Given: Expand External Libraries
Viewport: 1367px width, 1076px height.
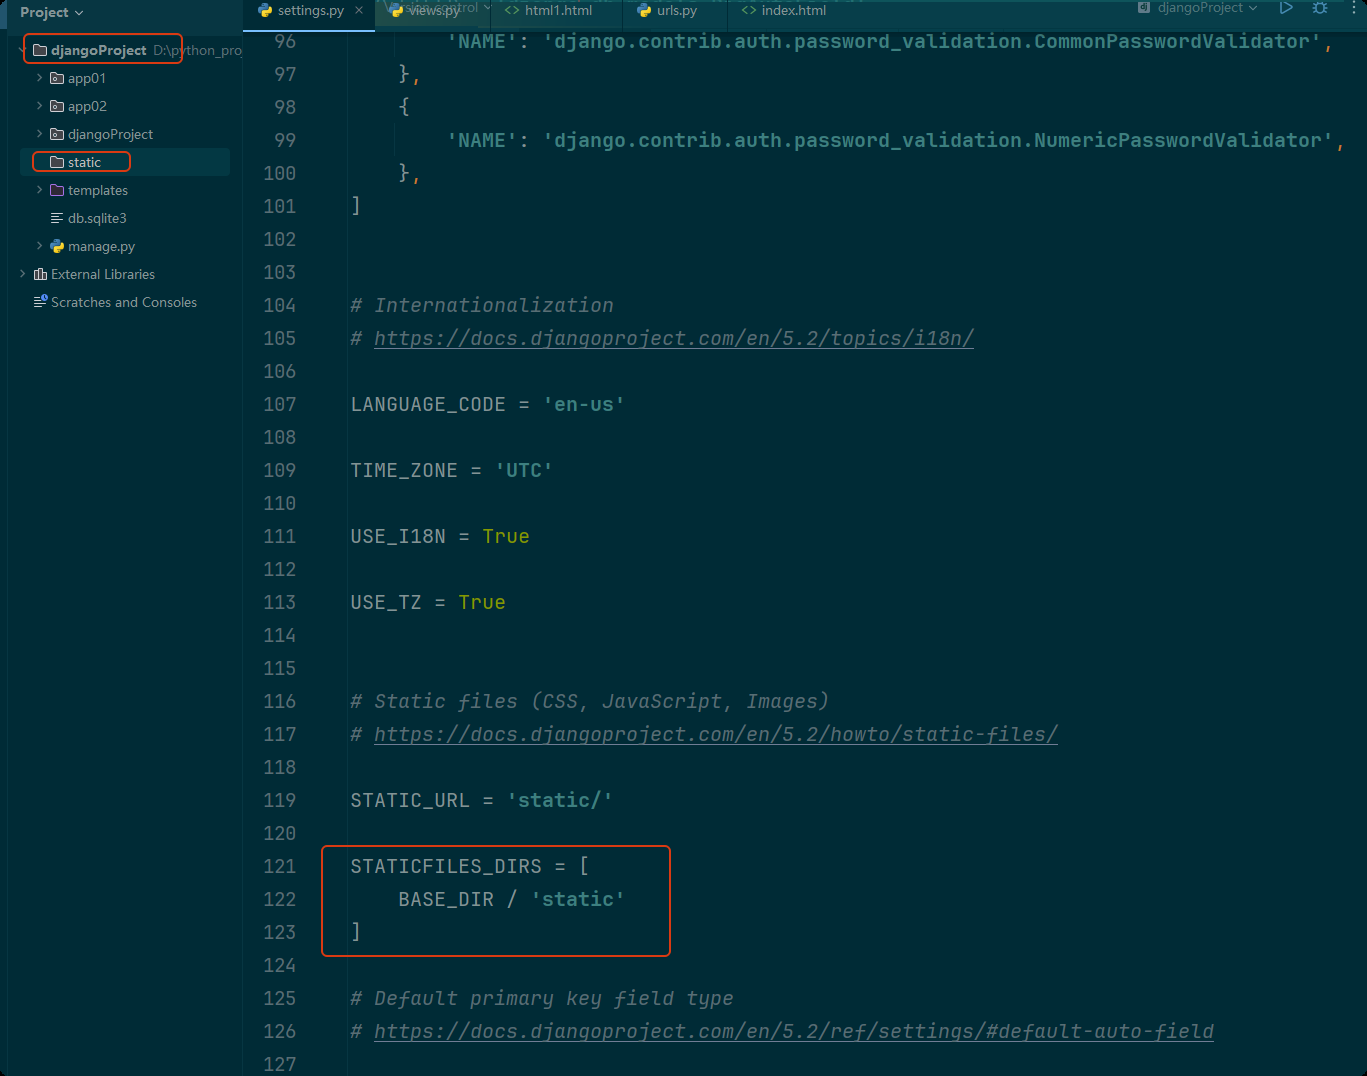Looking at the screenshot, I should tap(22, 274).
